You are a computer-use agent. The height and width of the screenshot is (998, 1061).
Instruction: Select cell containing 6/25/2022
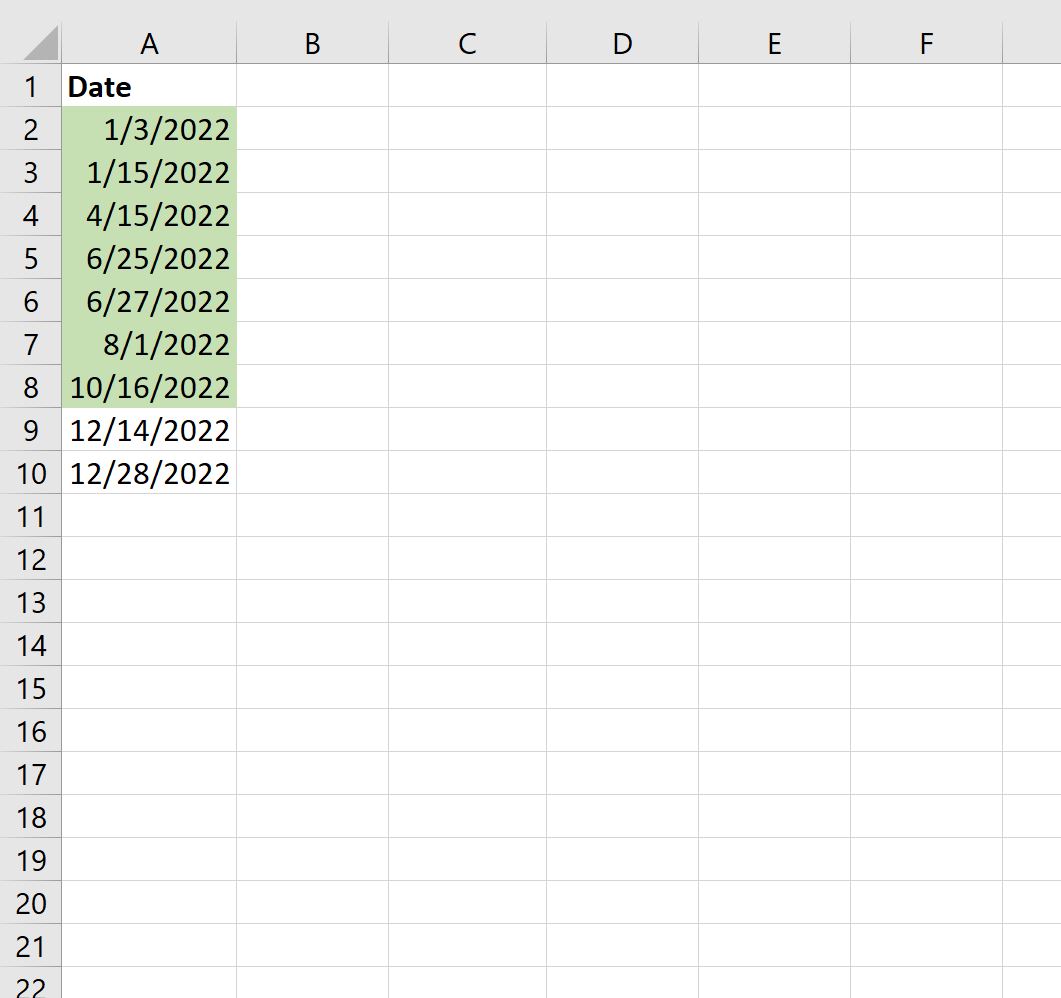149,258
